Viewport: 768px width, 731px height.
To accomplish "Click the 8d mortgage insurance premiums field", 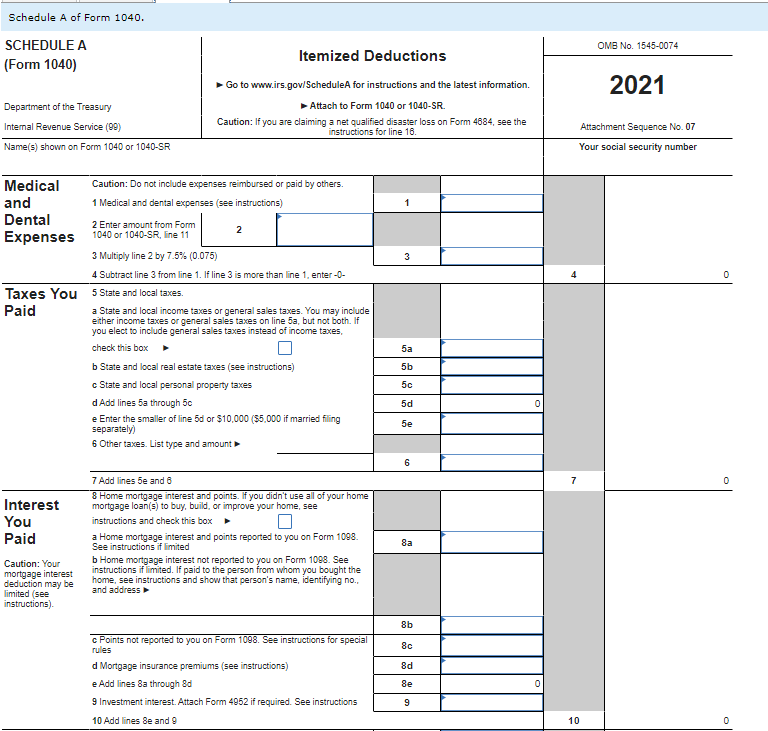I will (492, 665).
